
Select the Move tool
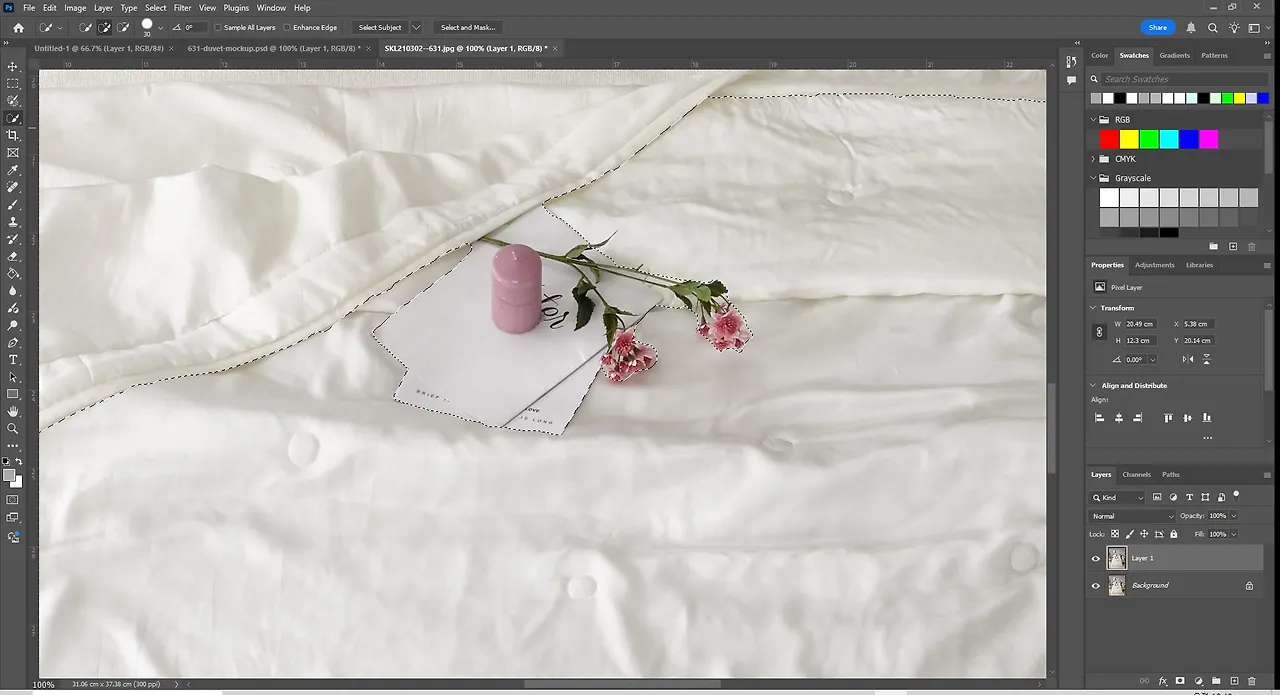[x=13, y=66]
